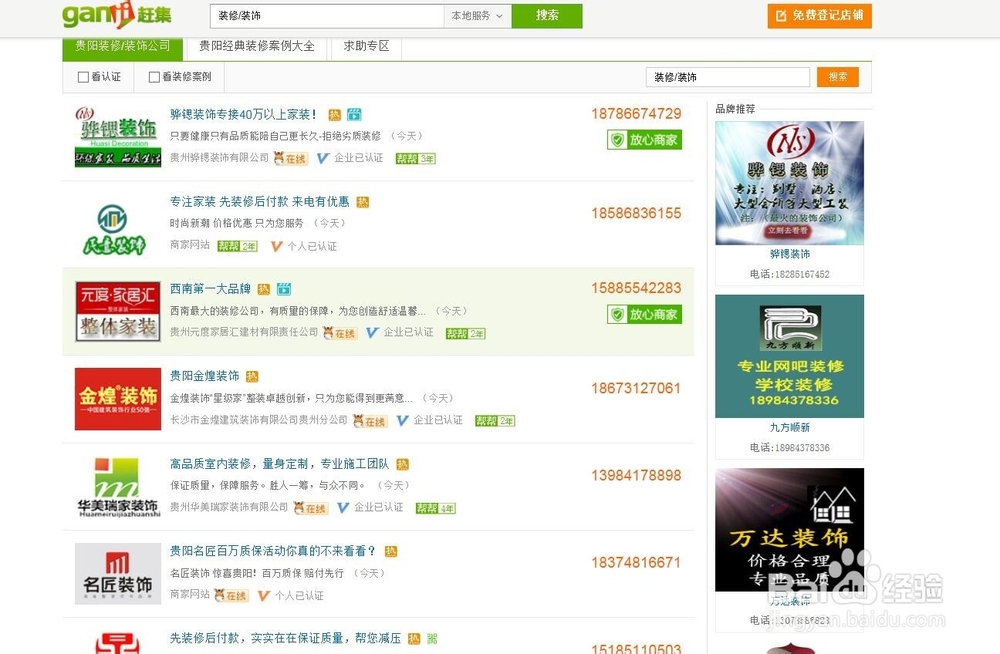Open the 求助专区 tab

coord(365,45)
